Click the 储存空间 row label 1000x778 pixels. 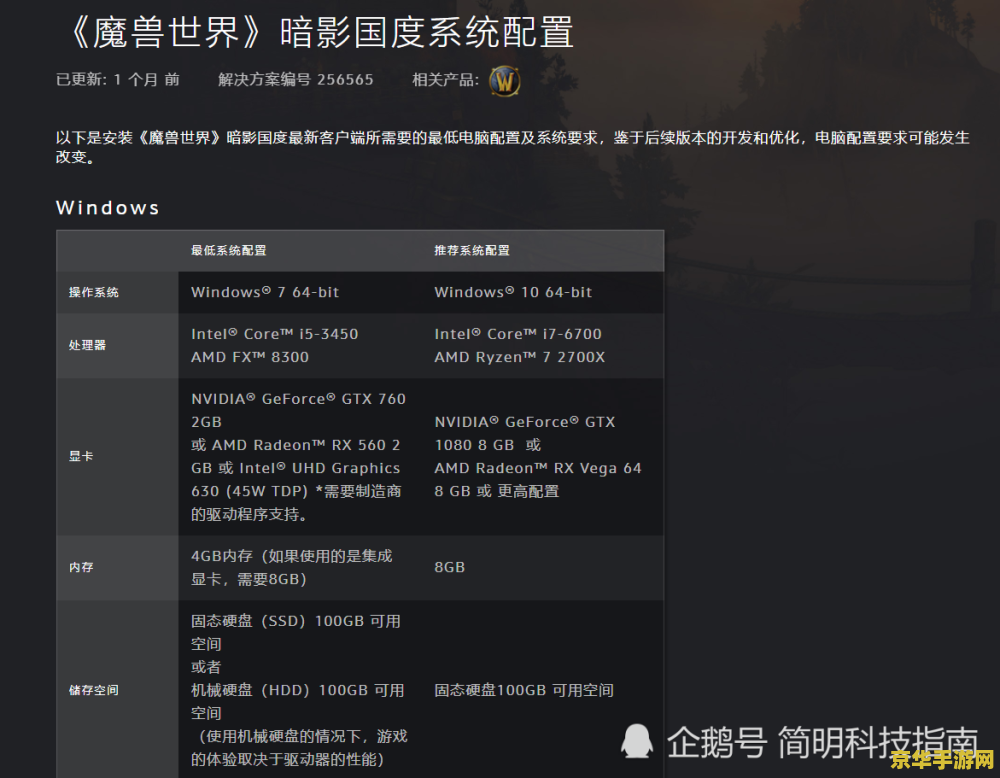(x=94, y=691)
